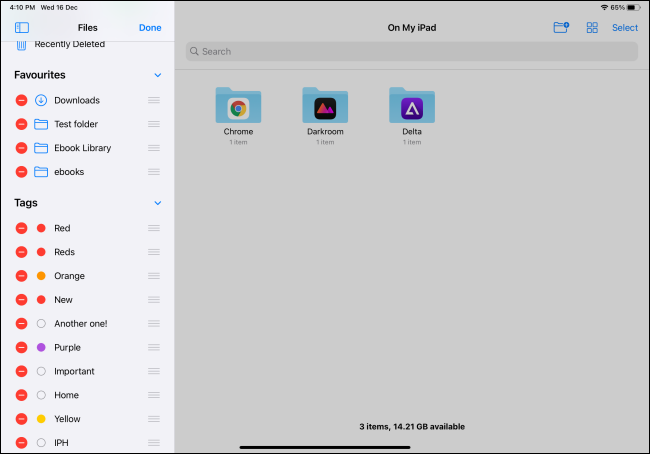Tap the purple colour dot of Purple tag
This screenshot has width=650, height=454.
41,347
